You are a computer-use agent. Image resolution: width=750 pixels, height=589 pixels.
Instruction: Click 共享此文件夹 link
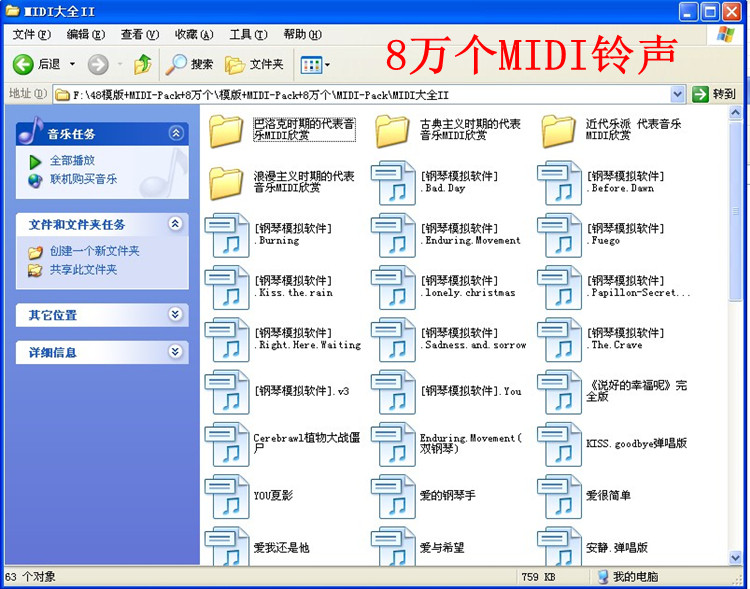click(83, 269)
